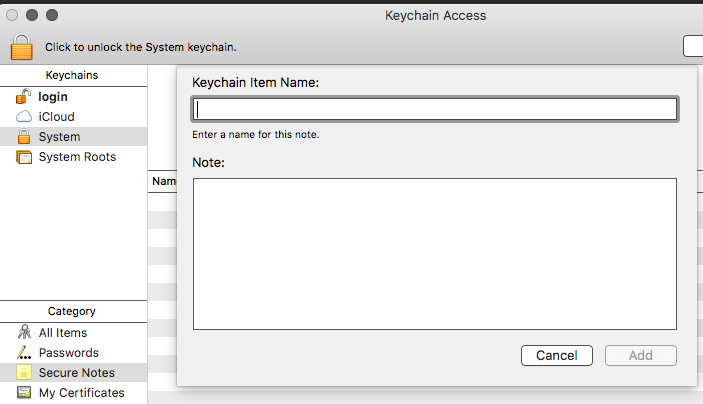Click the System keychain lock icon
Viewport: 703px width, 404px height.
[x=24, y=137]
